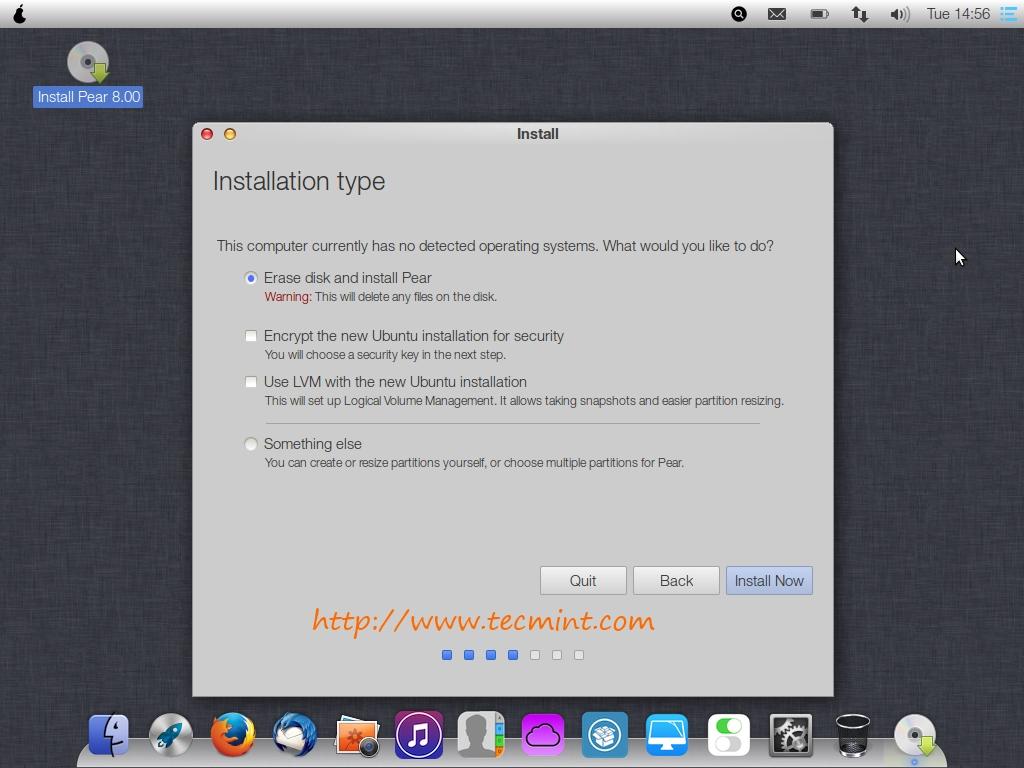Select Erase disk and install Pear
Image resolution: width=1024 pixels, height=768 pixels.
(251, 278)
